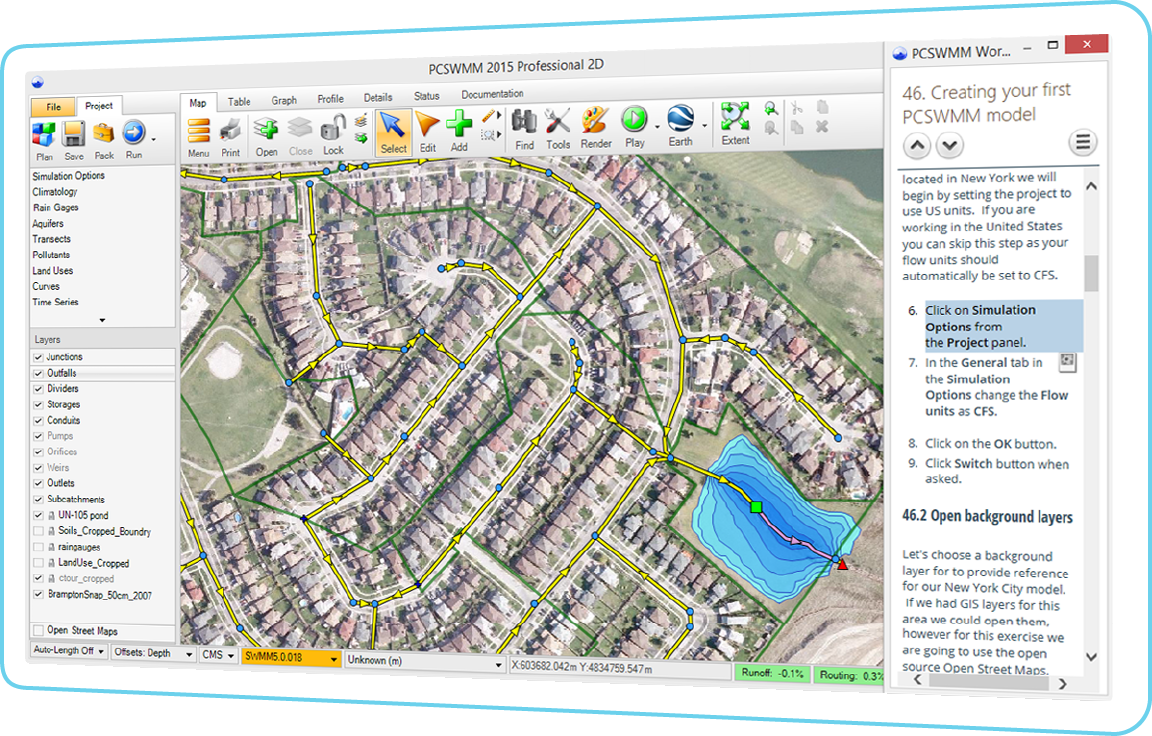Uncheck the Junctions layer
Viewport: 1152px width, 736px height.
[40, 357]
